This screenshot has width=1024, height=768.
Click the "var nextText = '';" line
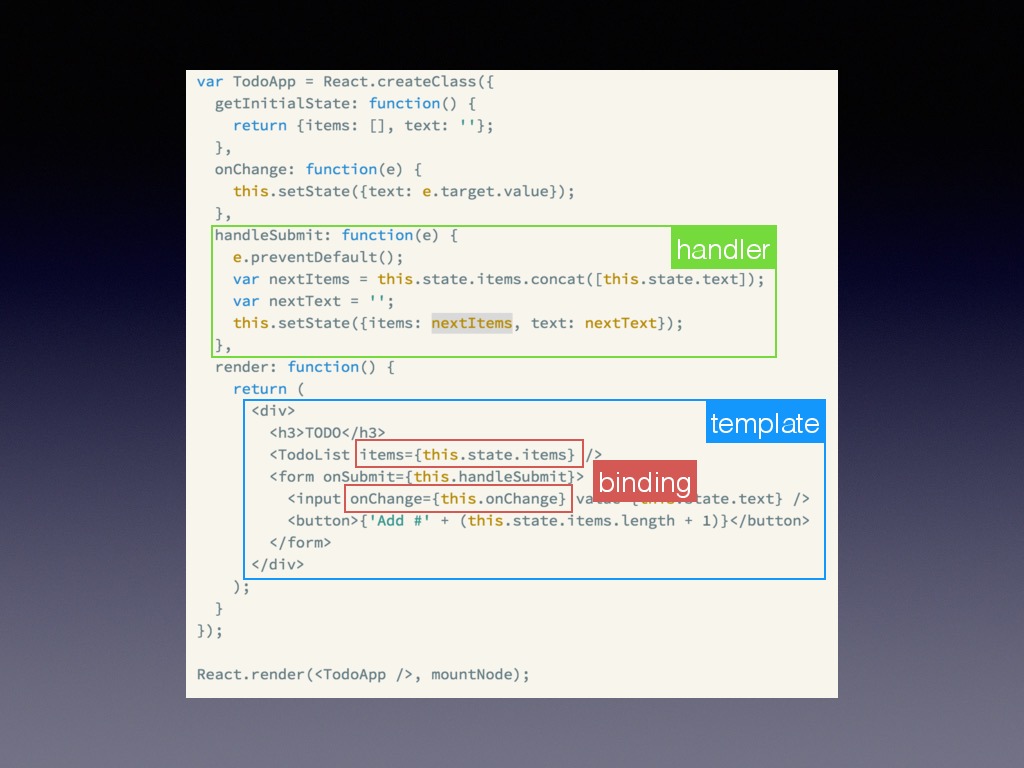point(313,301)
